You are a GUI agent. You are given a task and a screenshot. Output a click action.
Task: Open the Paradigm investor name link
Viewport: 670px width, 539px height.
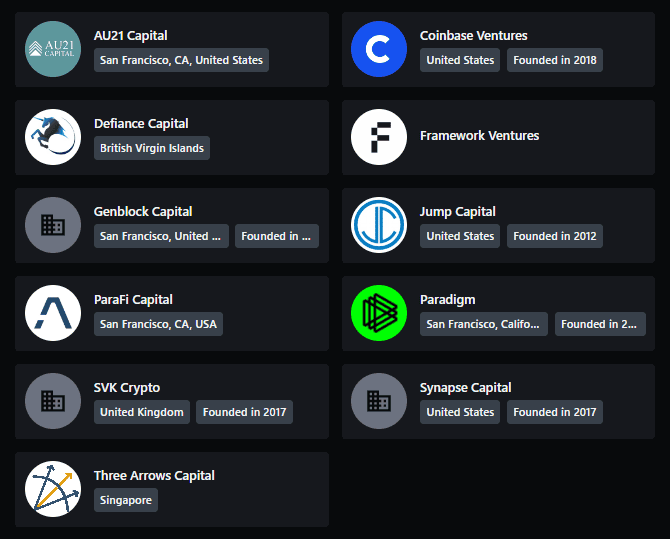[447, 300]
